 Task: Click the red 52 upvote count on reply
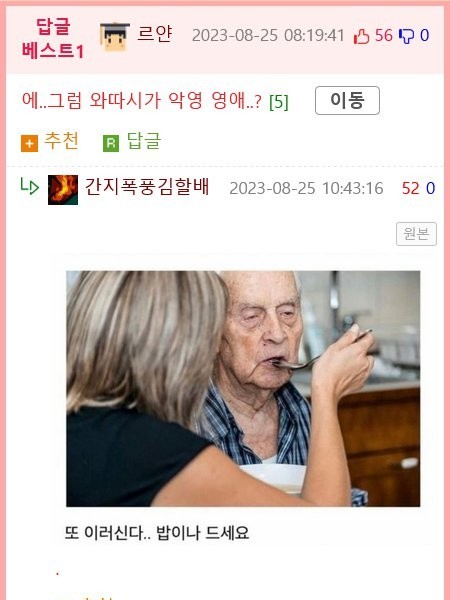click(x=411, y=188)
